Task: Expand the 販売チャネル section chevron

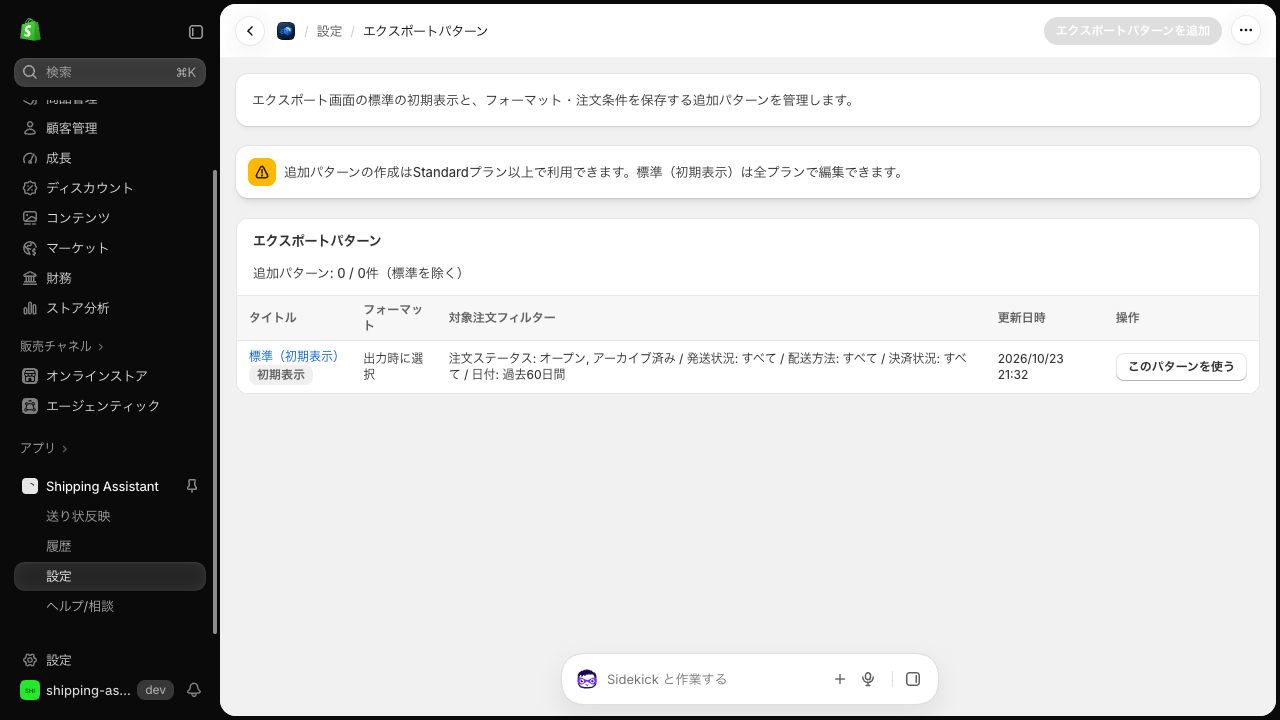Action: tap(101, 346)
